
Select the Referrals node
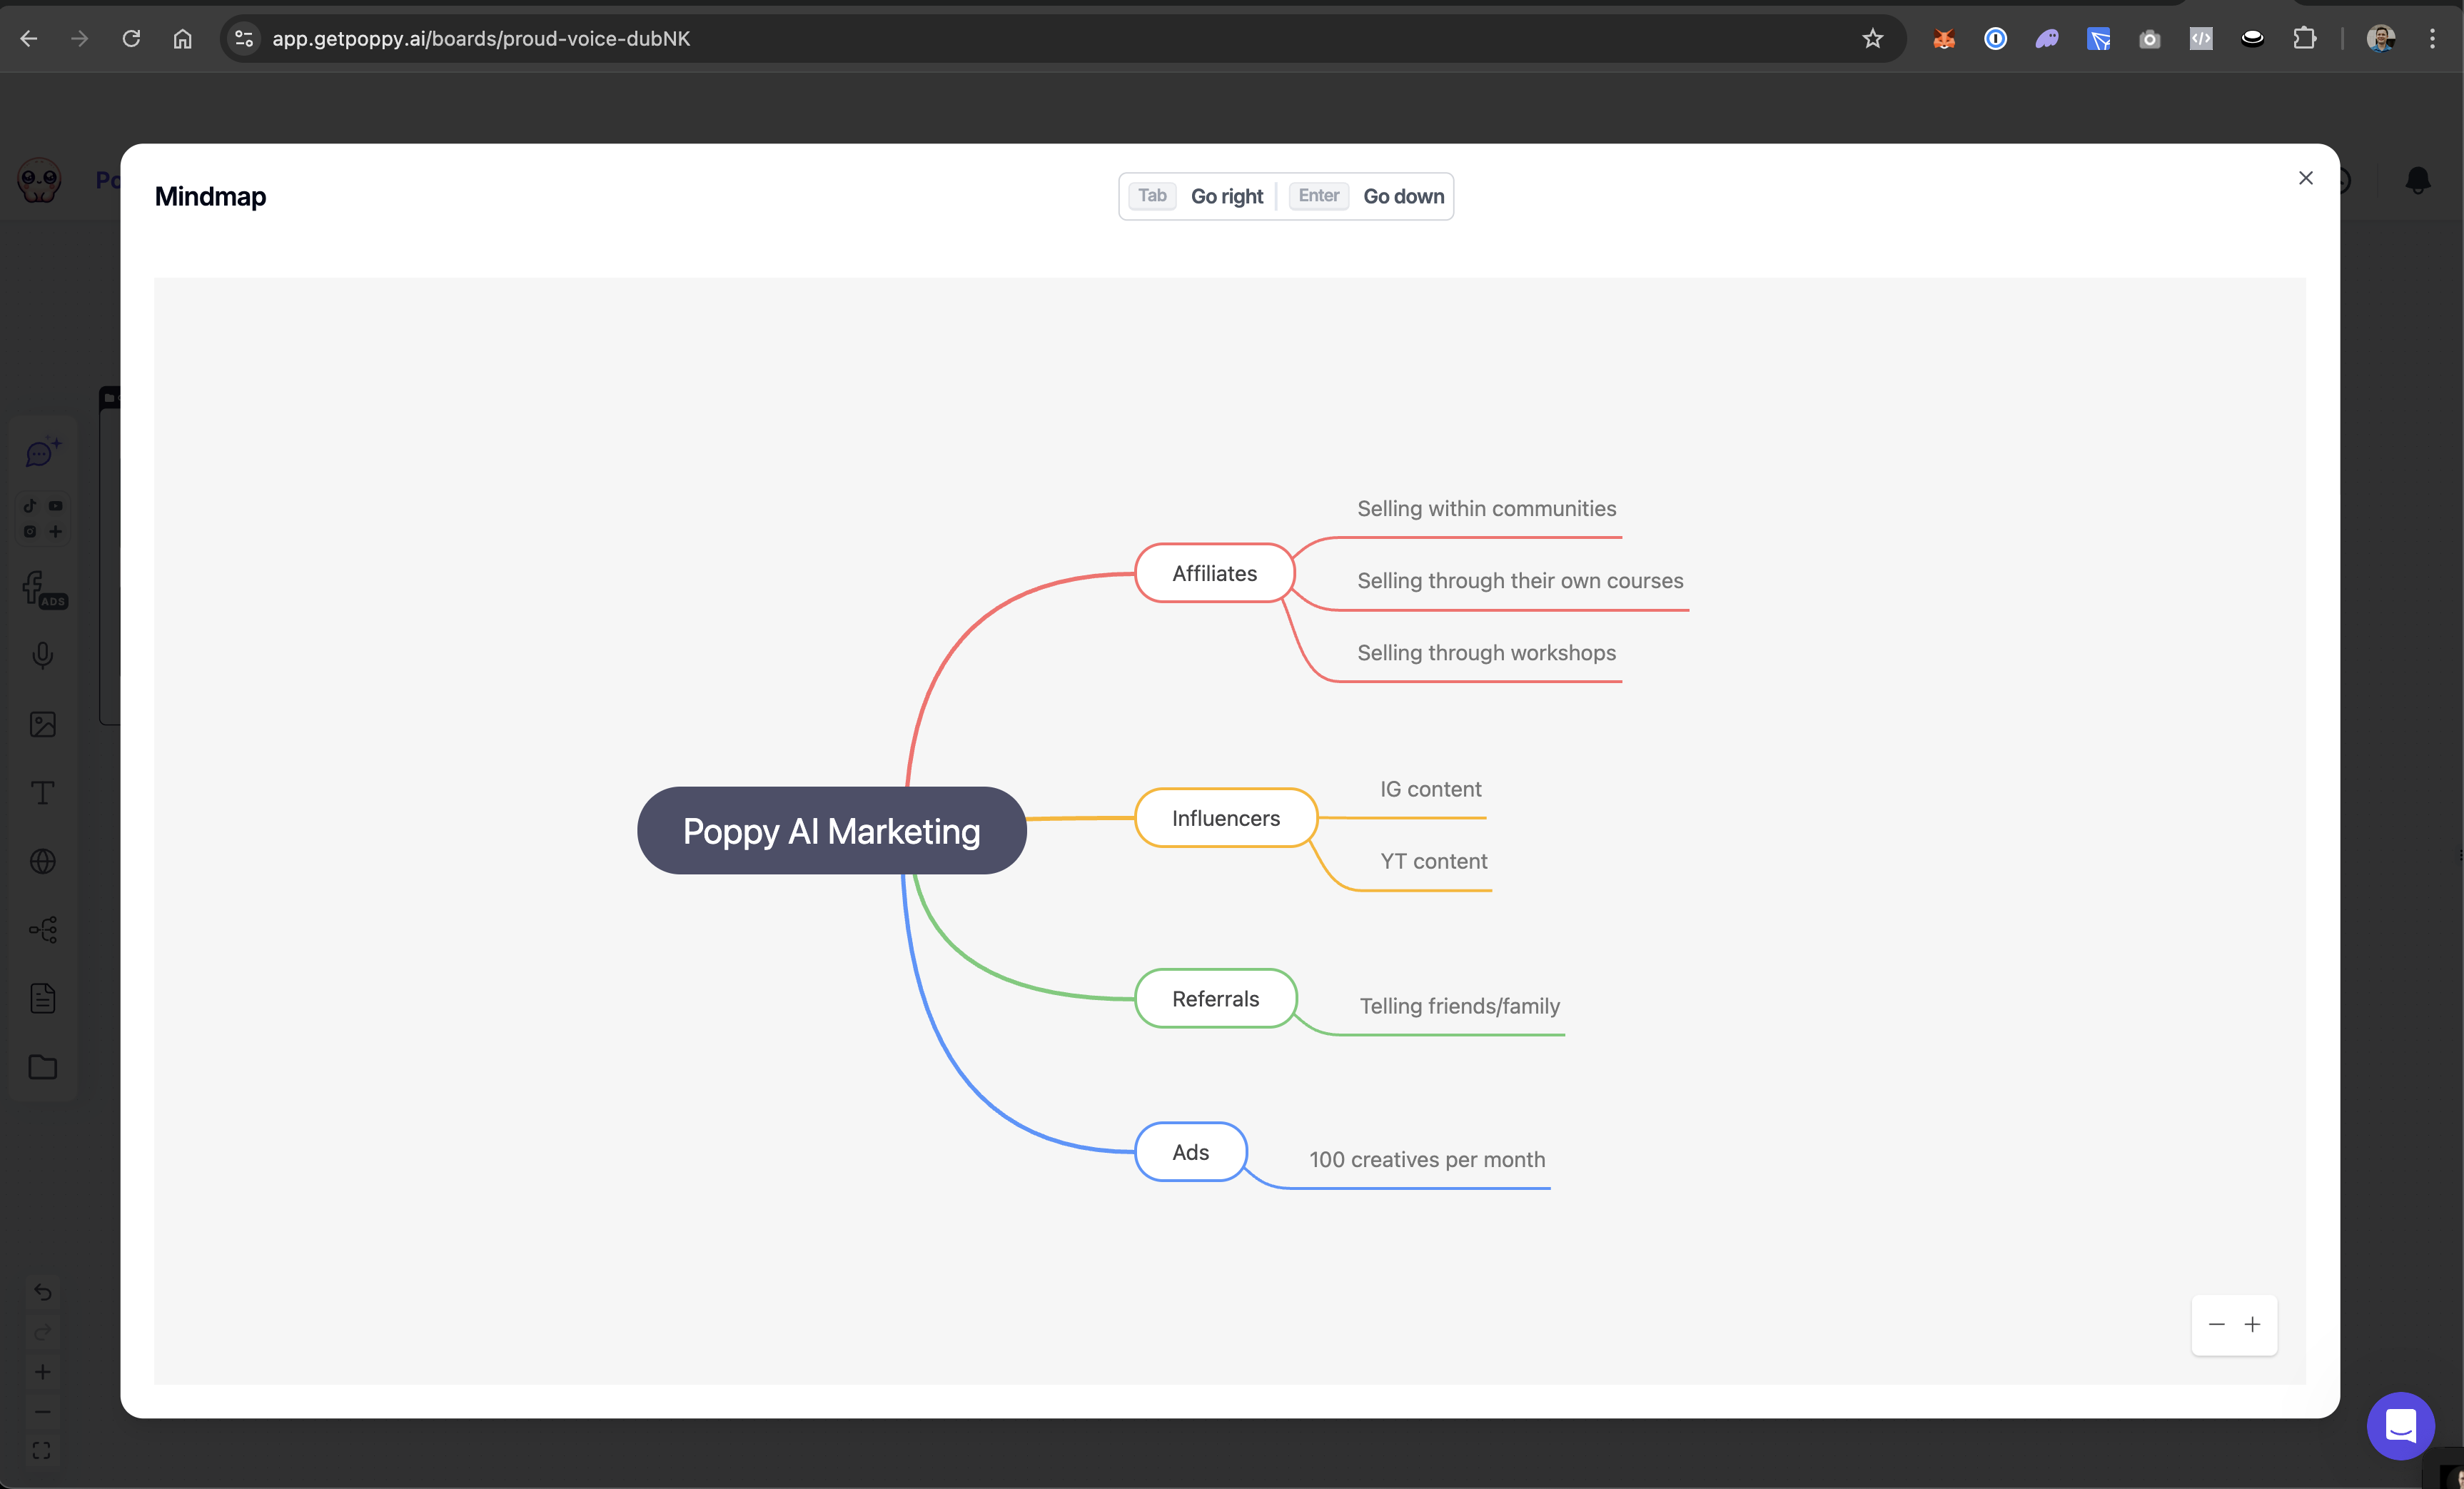[x=1215, y=998]
